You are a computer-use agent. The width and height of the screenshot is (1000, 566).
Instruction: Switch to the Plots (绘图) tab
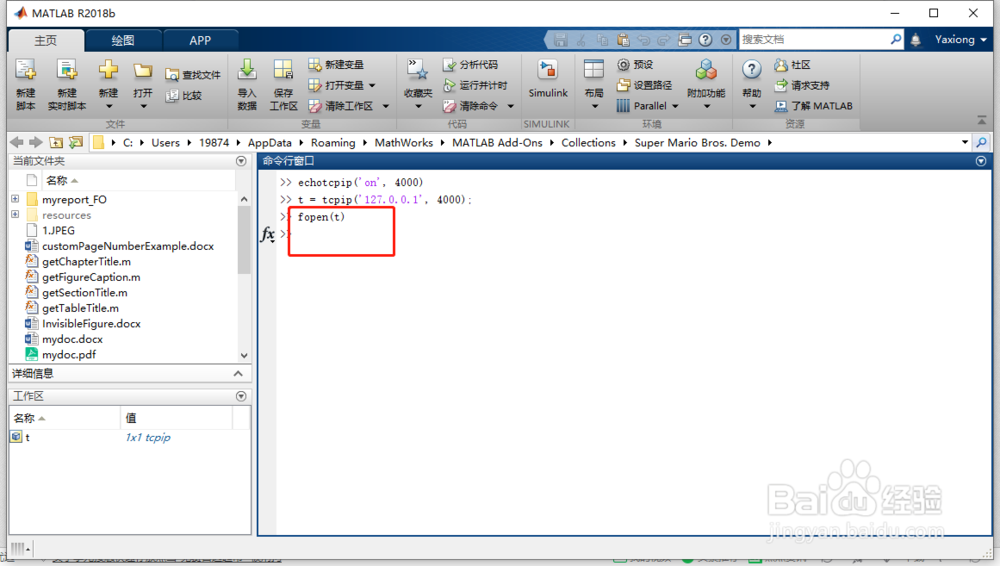123,40
